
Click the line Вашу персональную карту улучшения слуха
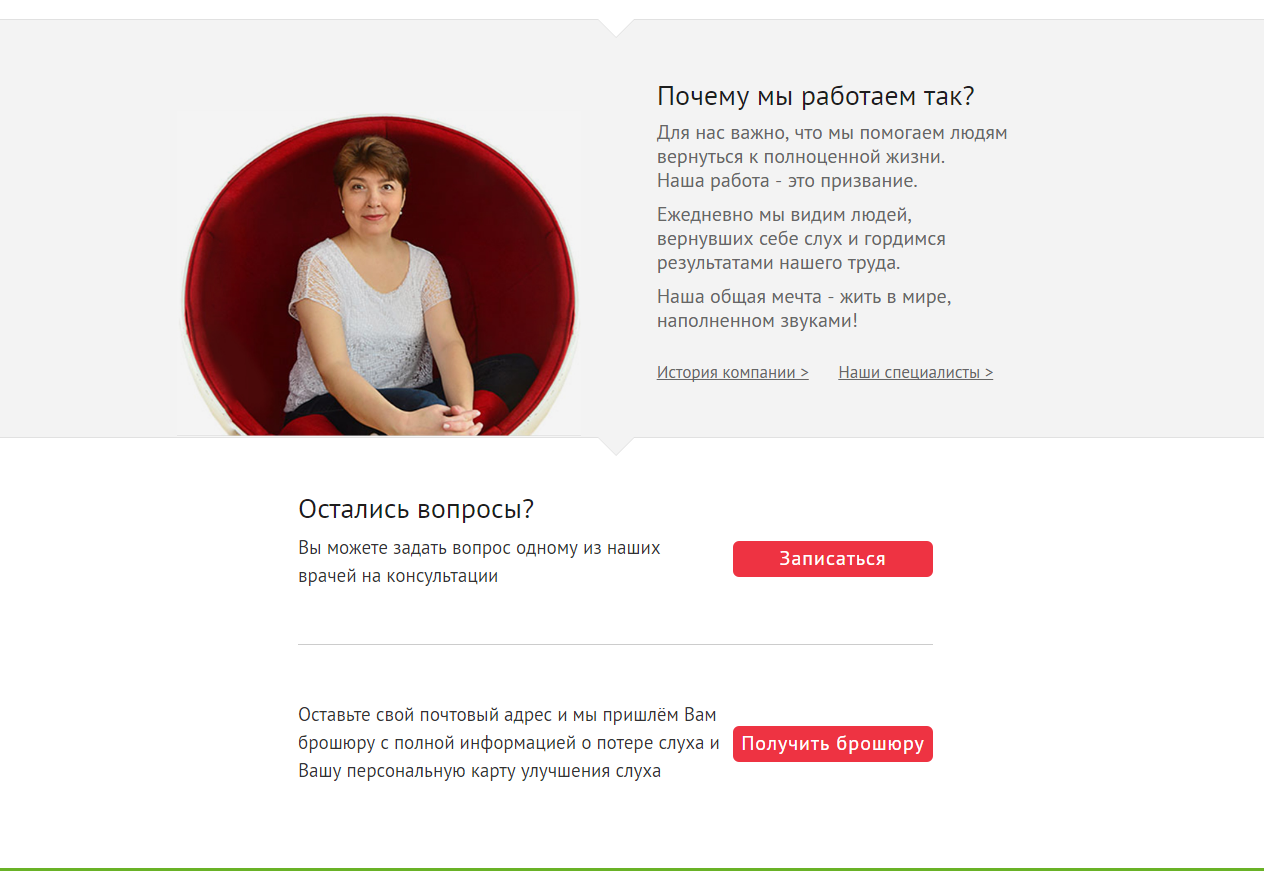coord(479,771)
